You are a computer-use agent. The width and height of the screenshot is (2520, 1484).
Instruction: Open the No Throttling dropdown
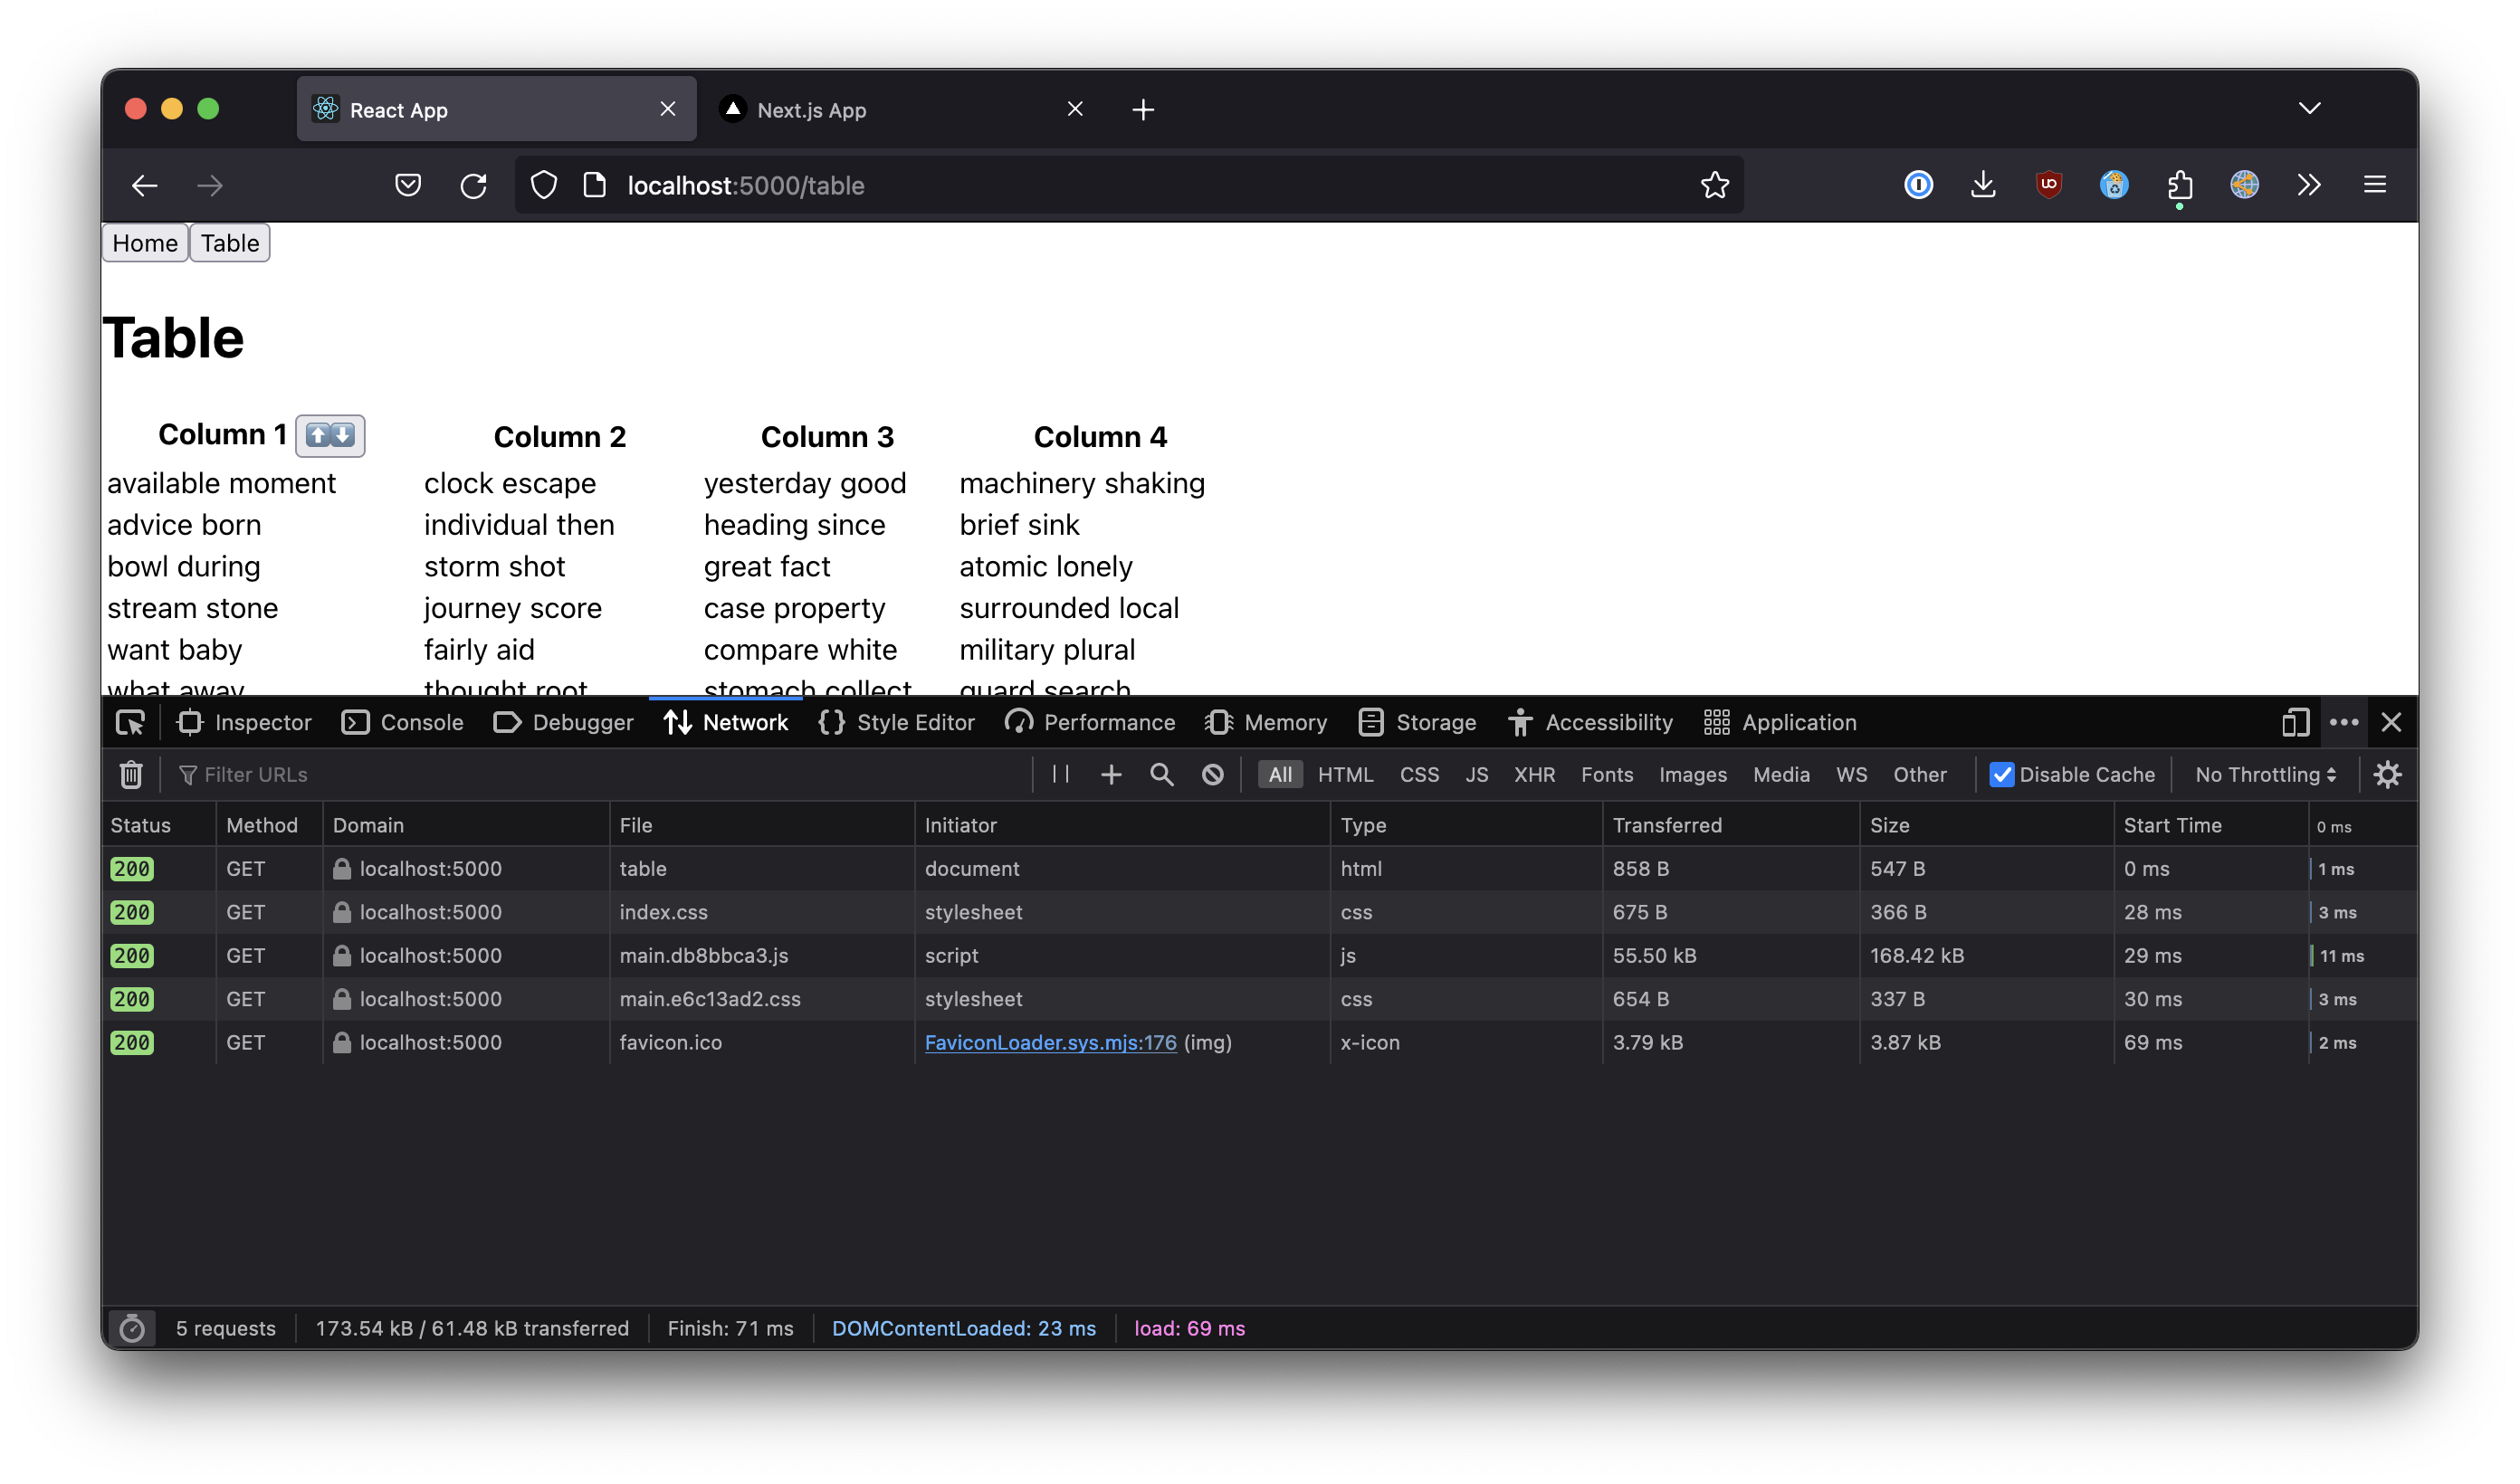pyautogui.click(x=2265, y=774)
